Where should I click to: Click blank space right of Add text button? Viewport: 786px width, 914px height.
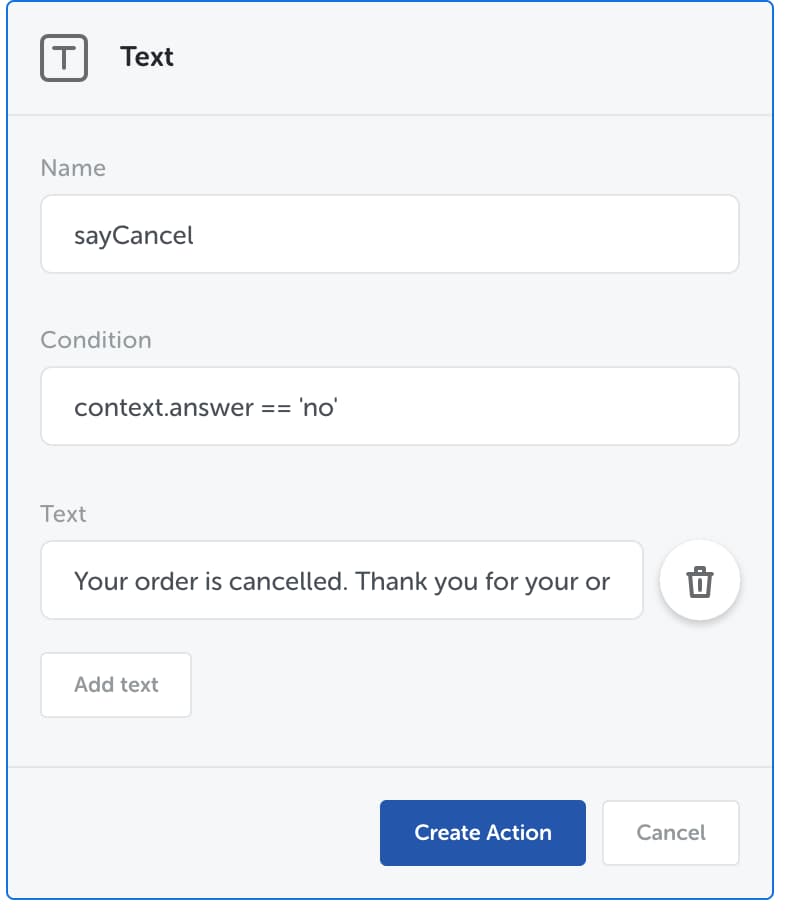[461, 685]
